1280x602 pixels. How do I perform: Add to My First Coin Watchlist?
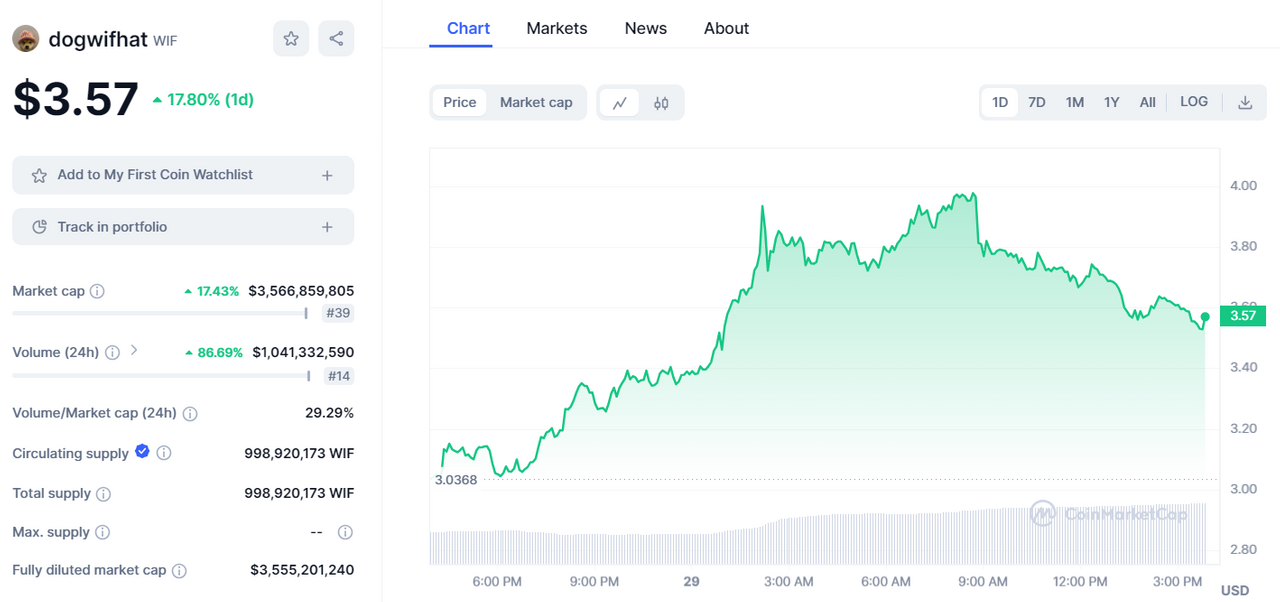(183, 175)
